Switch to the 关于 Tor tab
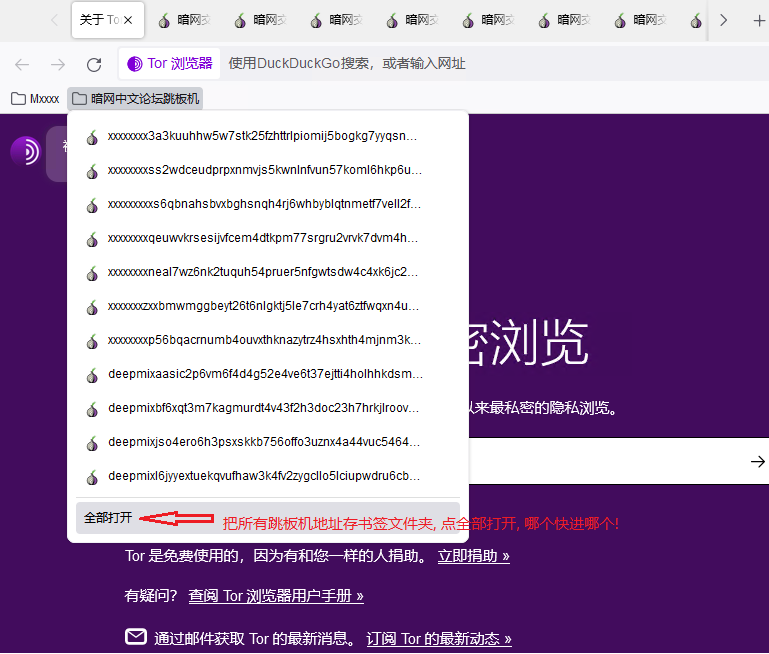This screenshot has height=654, width=769. click(x=108, y=20)
